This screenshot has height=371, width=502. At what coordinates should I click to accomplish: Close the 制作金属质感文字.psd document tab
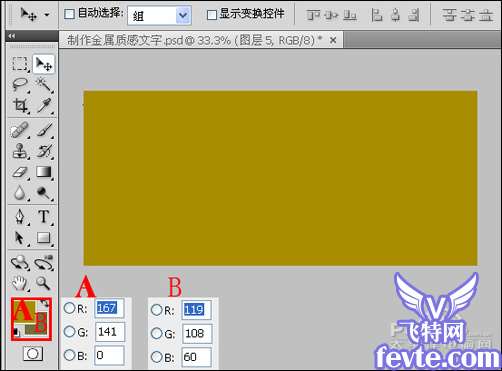pos(333,41)
